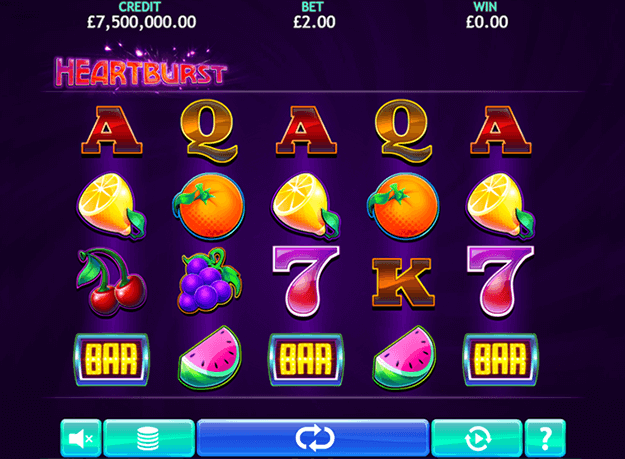The height and width of the screenshot is (459, 625).
Task: Click the purple grapes symbol
Action: (209, 280)
